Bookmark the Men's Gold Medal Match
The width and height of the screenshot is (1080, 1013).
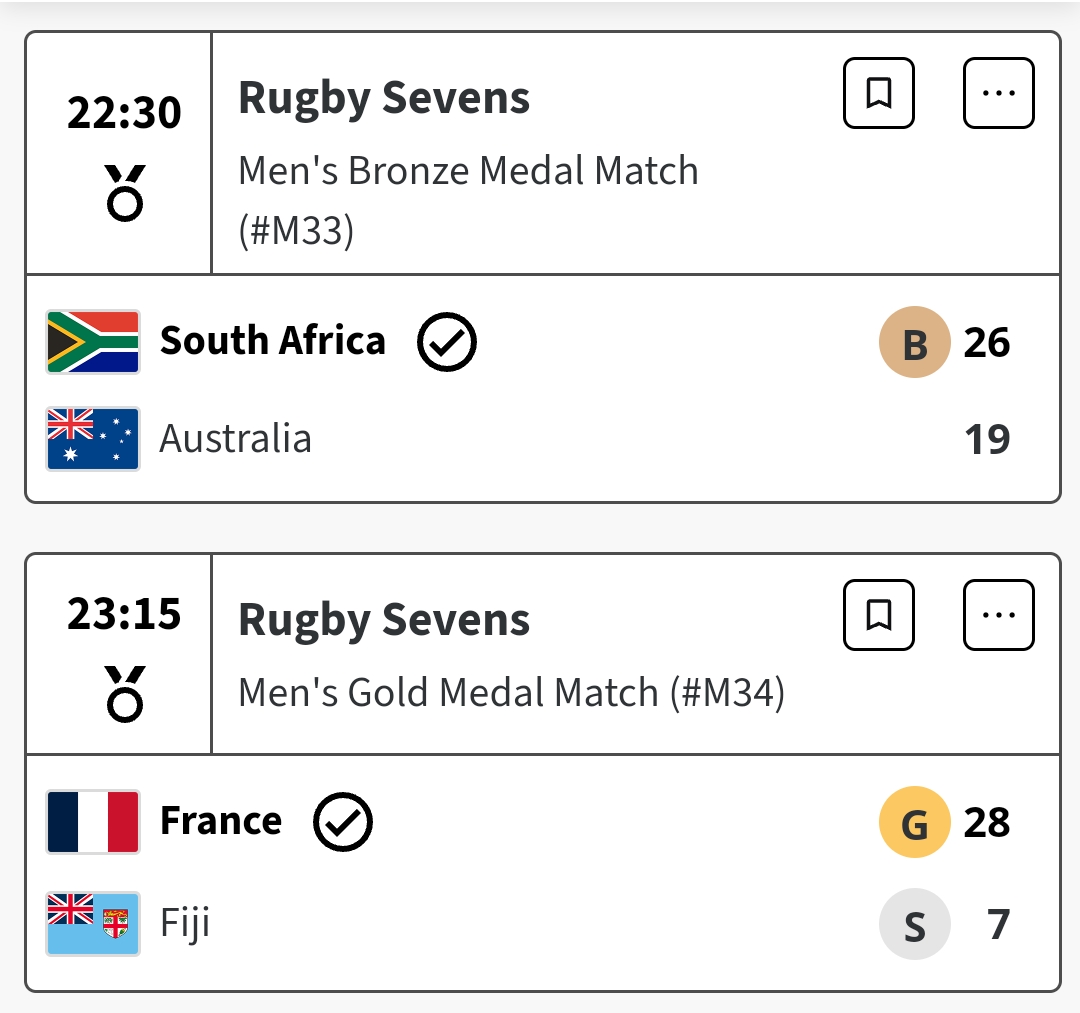[879, 615]
